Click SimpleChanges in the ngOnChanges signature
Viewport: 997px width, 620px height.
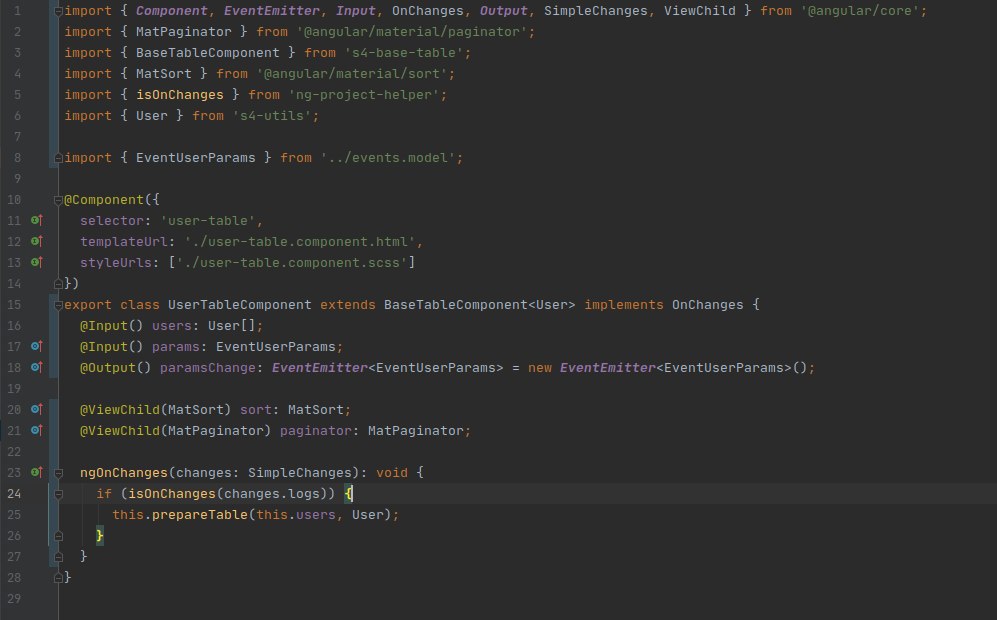[299, 472]
